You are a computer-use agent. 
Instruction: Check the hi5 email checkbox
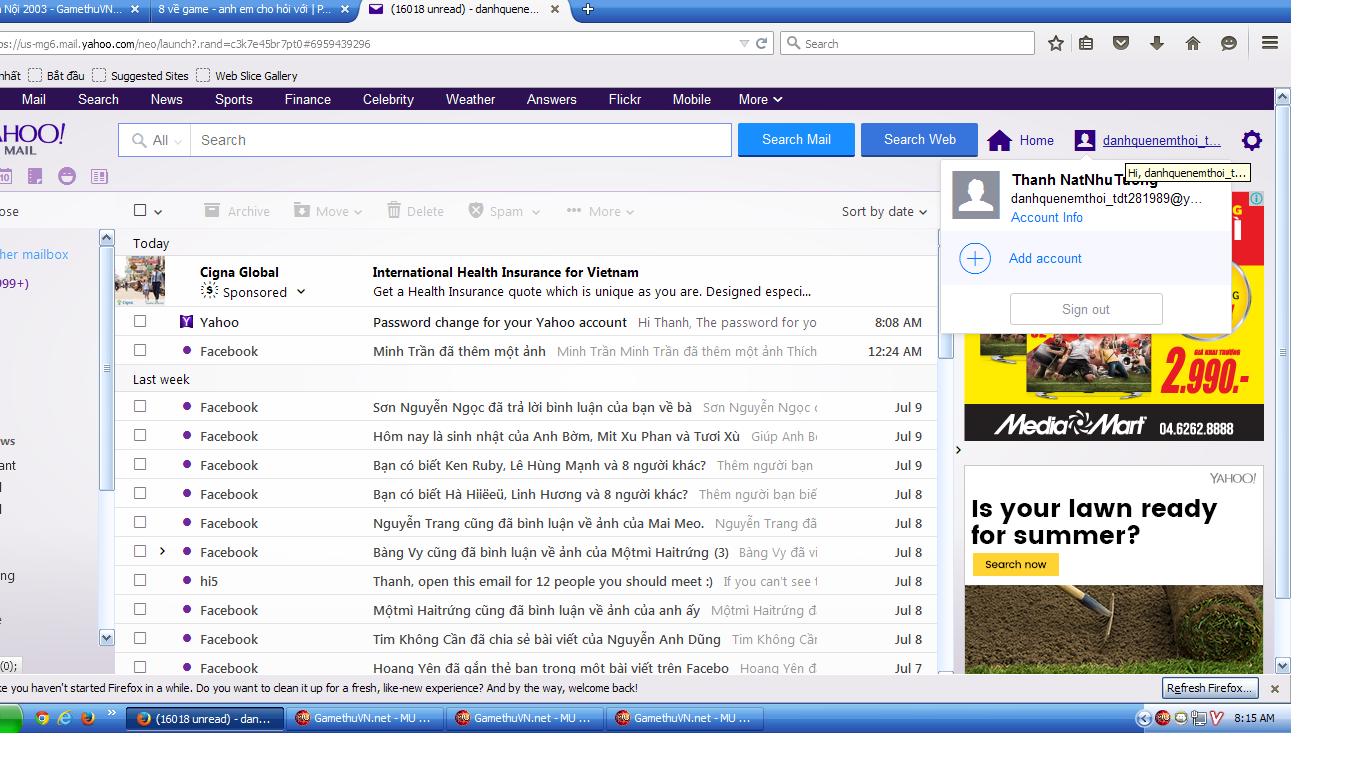(140, 580)
